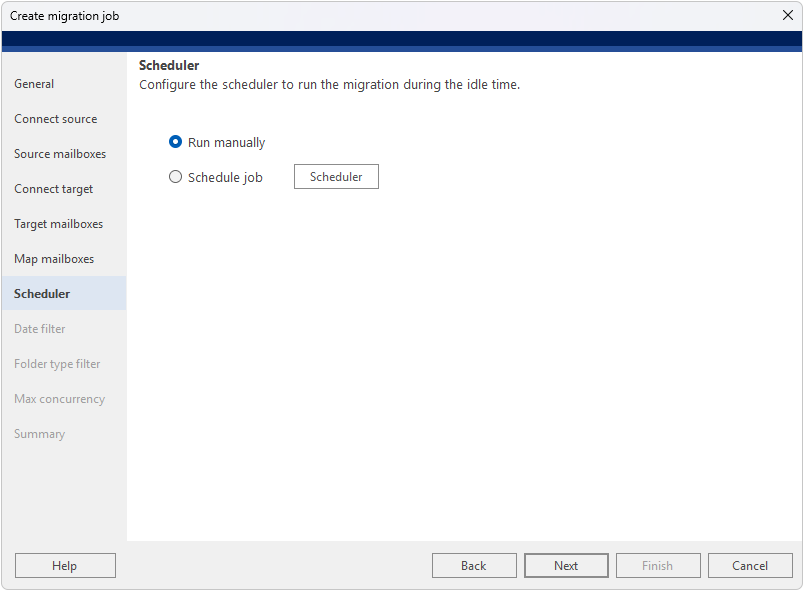Select the Run manually radio button

(175, 142)
